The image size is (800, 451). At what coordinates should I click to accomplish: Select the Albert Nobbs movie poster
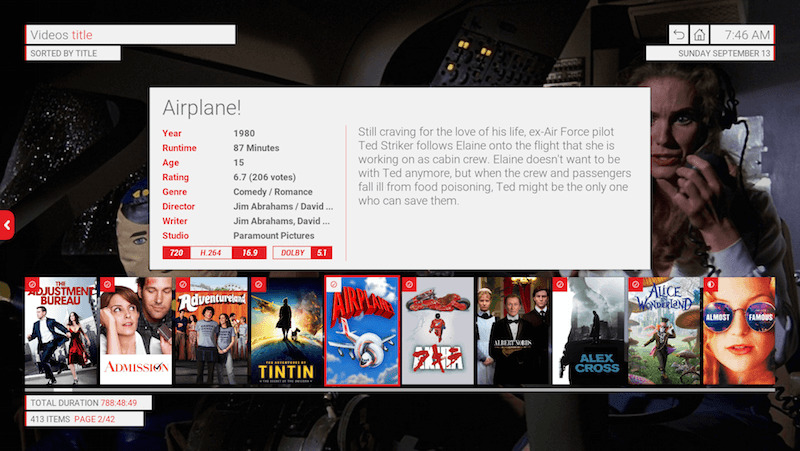(x=513, y=331)
